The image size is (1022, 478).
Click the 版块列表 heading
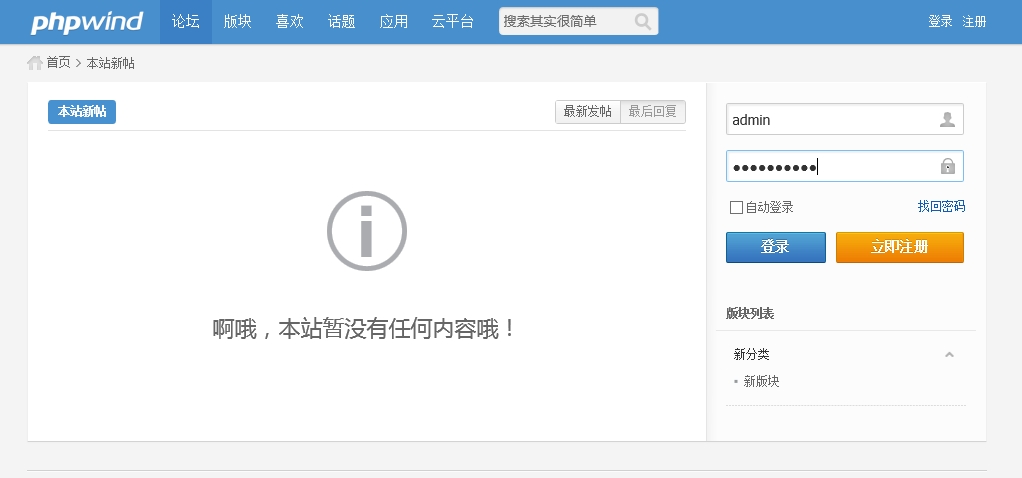750,314
